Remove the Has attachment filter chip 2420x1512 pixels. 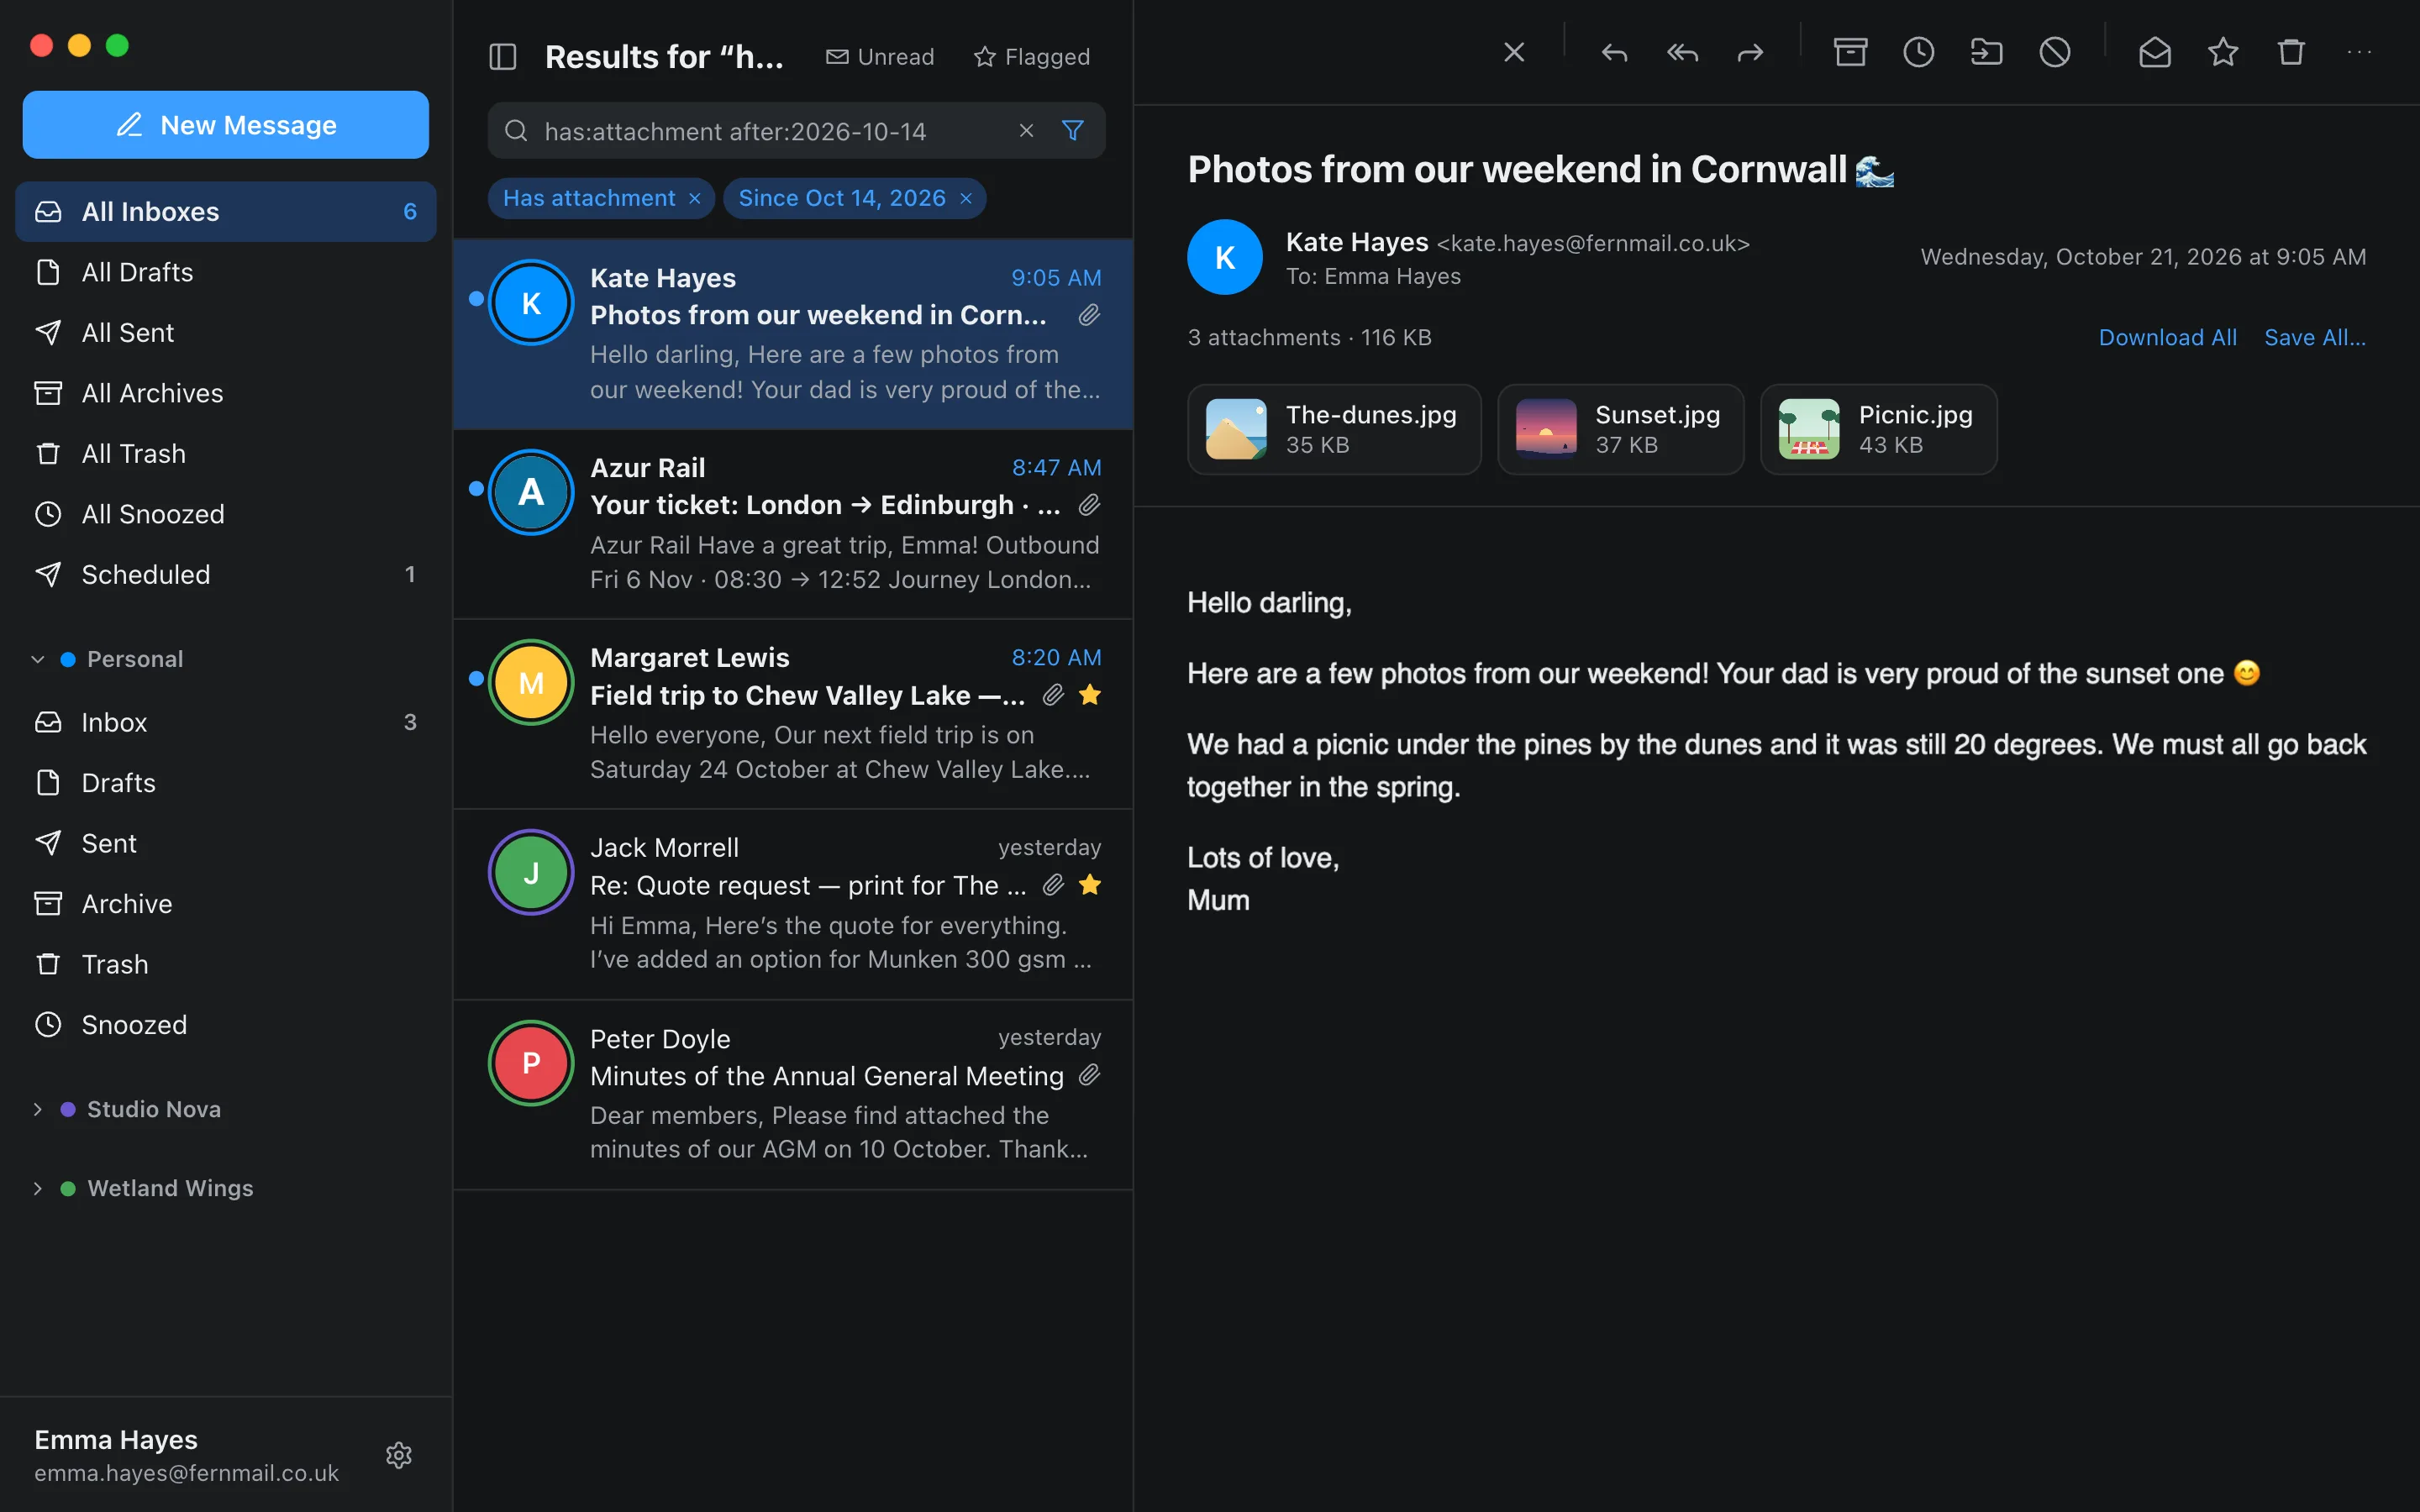695,199
